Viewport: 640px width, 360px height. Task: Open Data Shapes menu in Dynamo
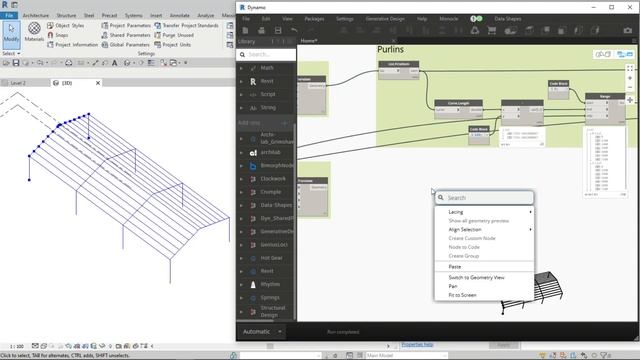[507, 19]
